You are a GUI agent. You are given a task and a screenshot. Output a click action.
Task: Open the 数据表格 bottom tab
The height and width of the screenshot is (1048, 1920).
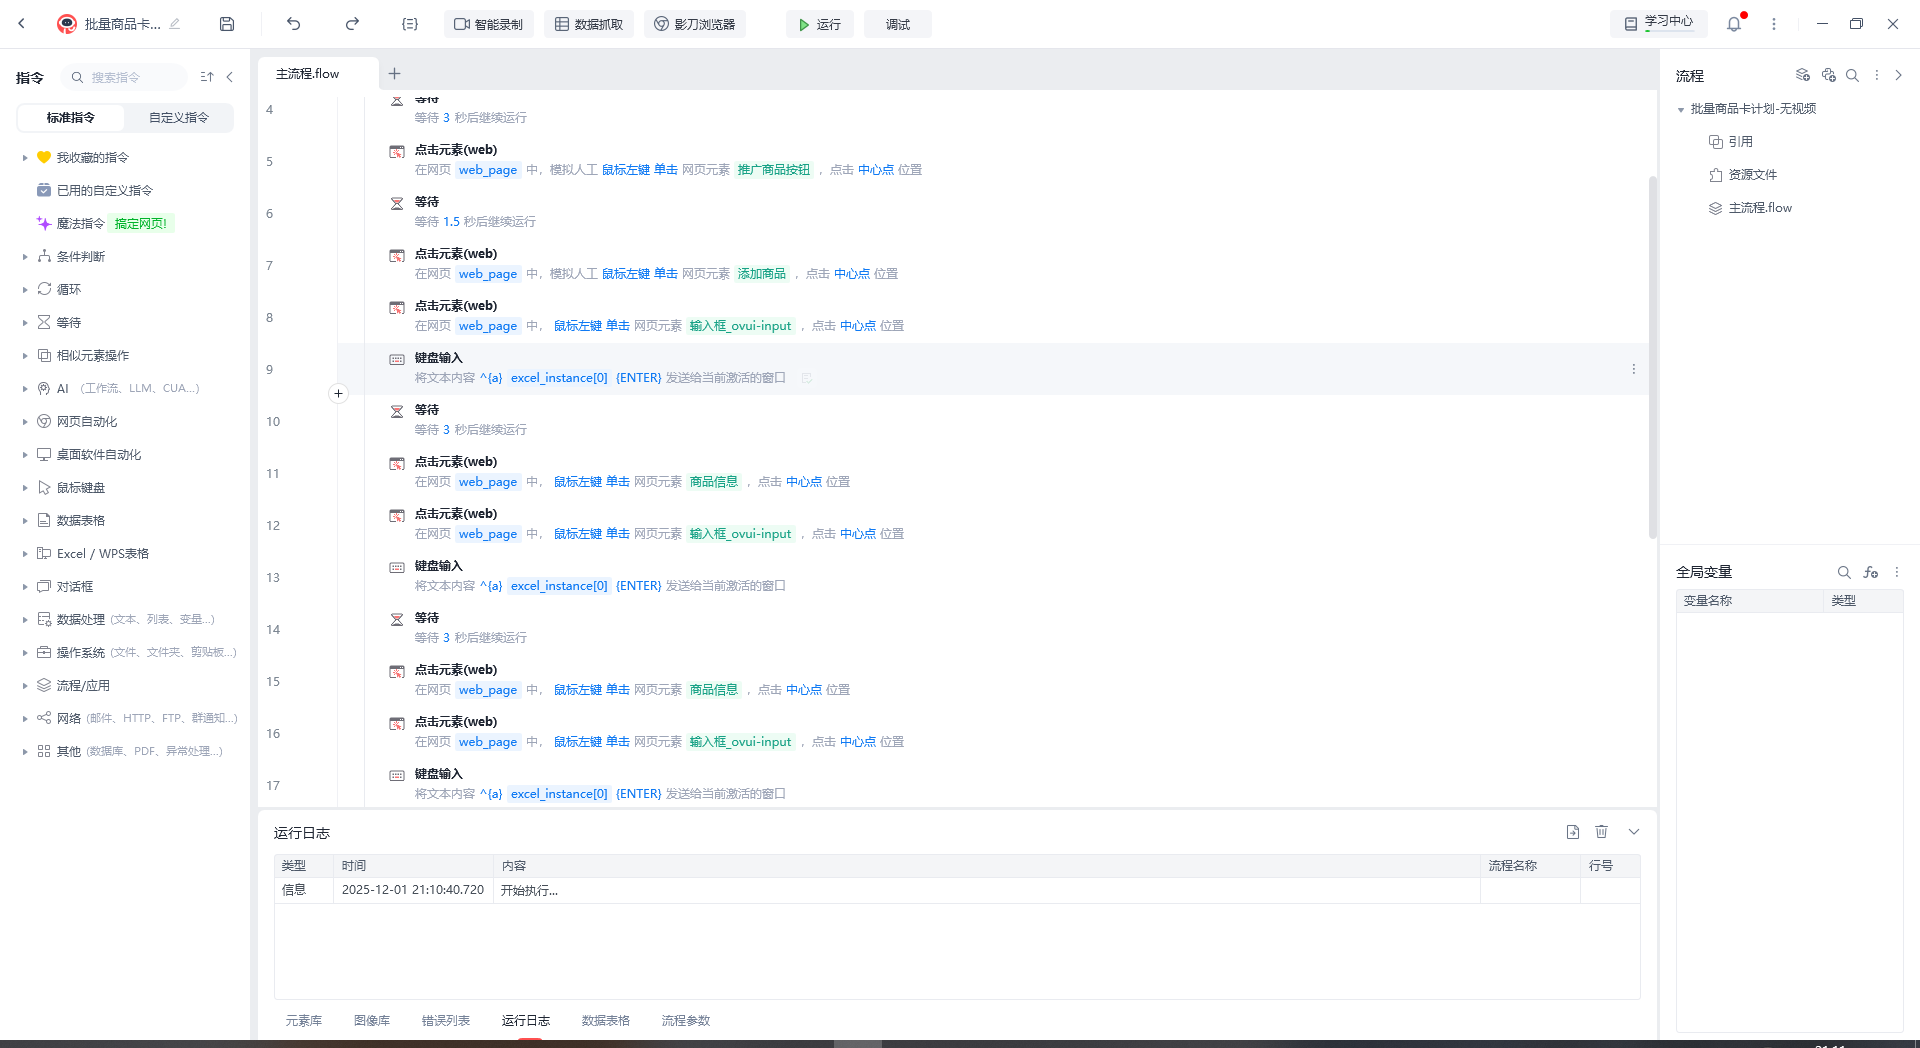pyautogui.click(x=606, y=1021)
